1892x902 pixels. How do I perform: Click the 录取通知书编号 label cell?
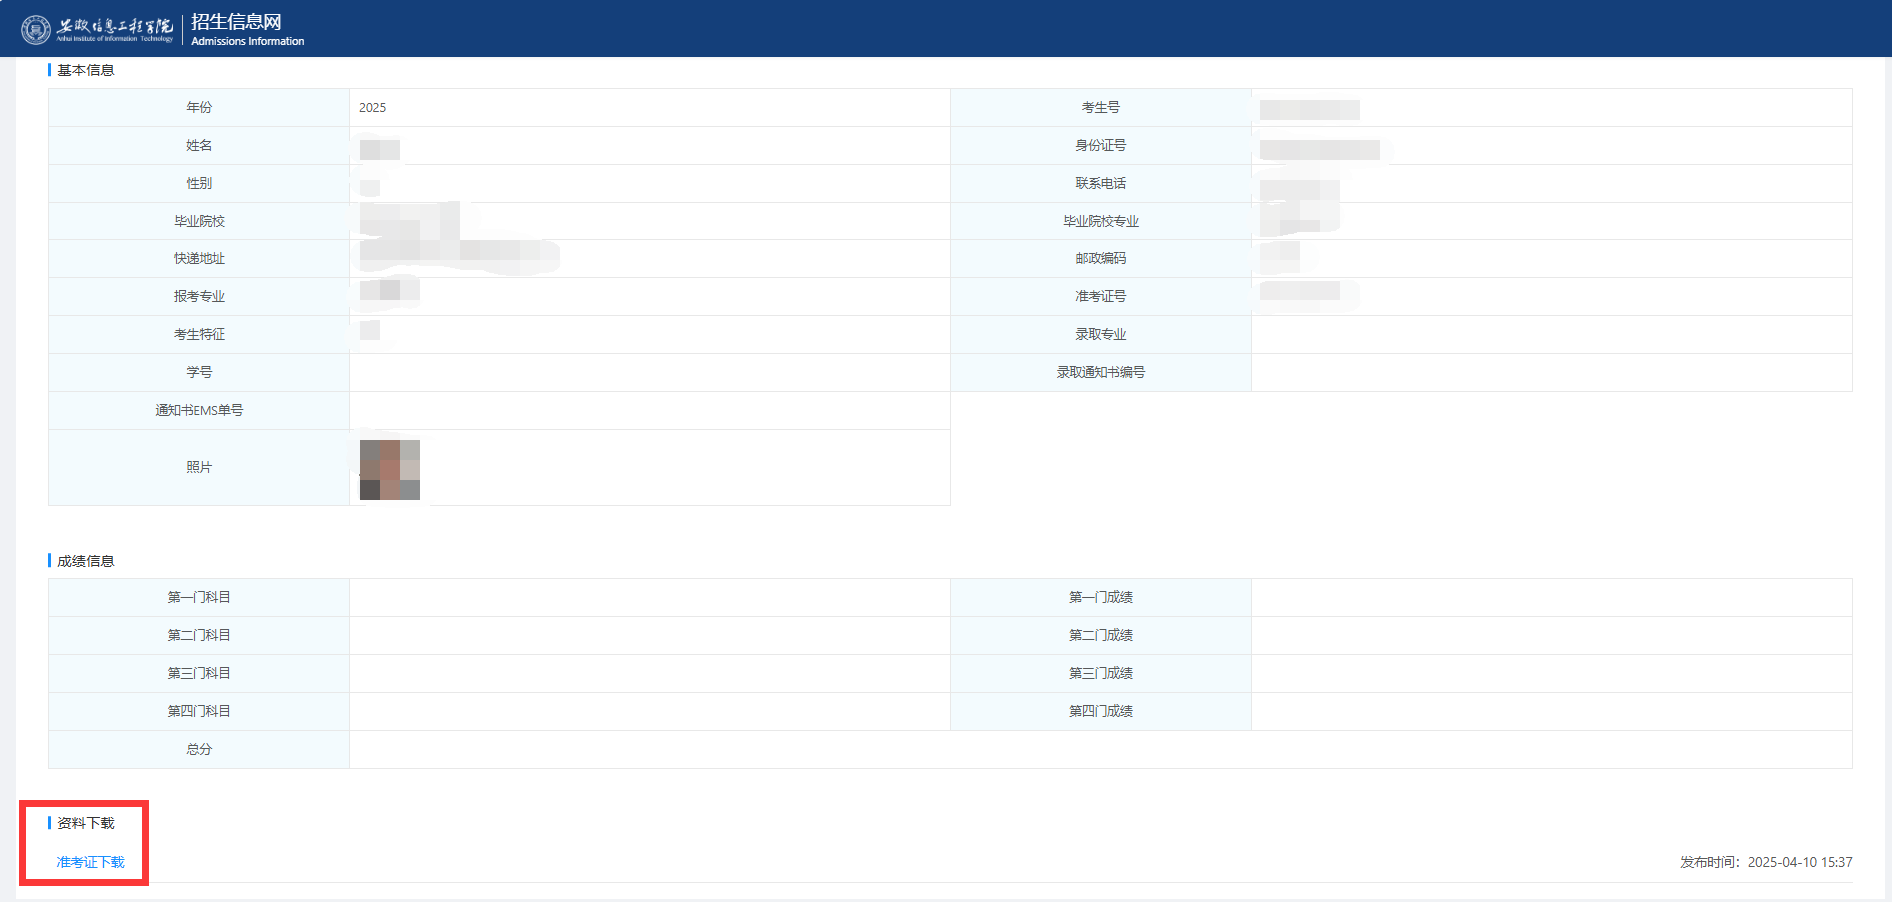[1100, 373]
